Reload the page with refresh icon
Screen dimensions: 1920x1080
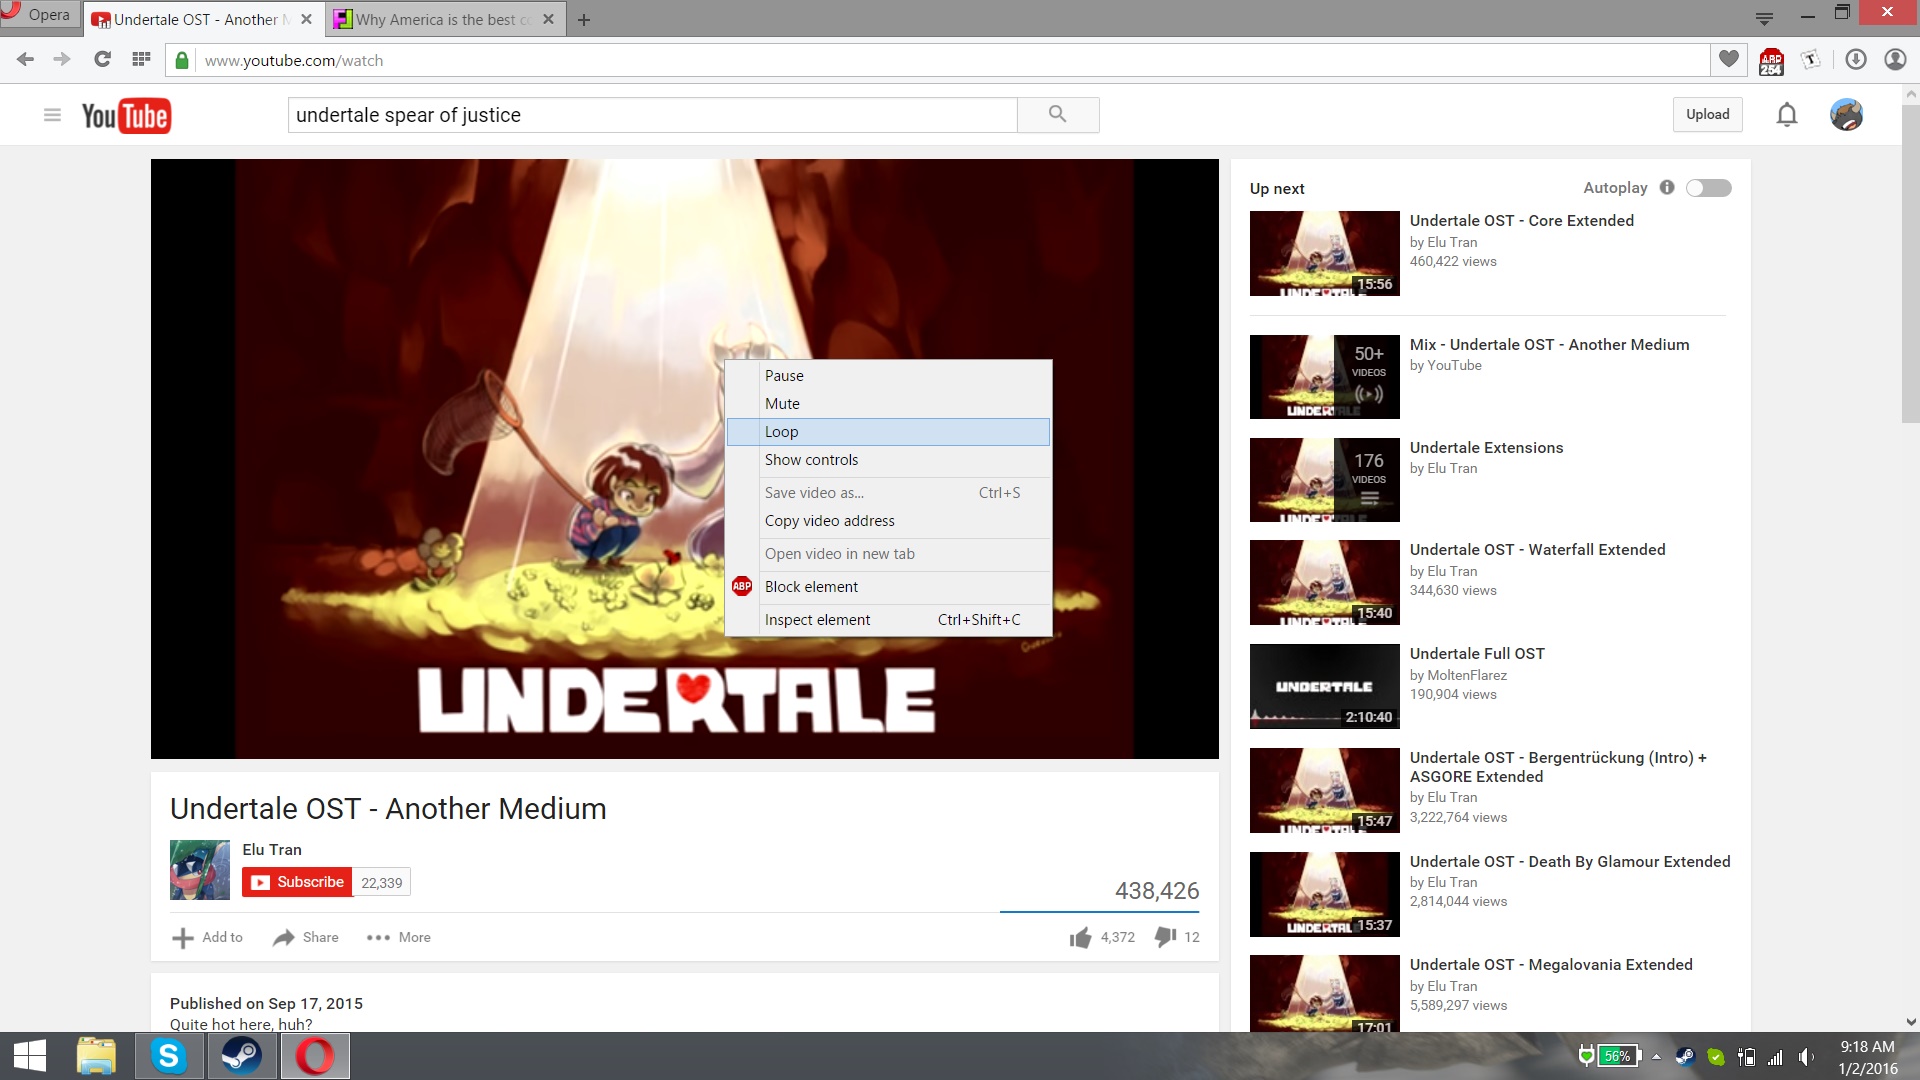click(x=102, y=60)
